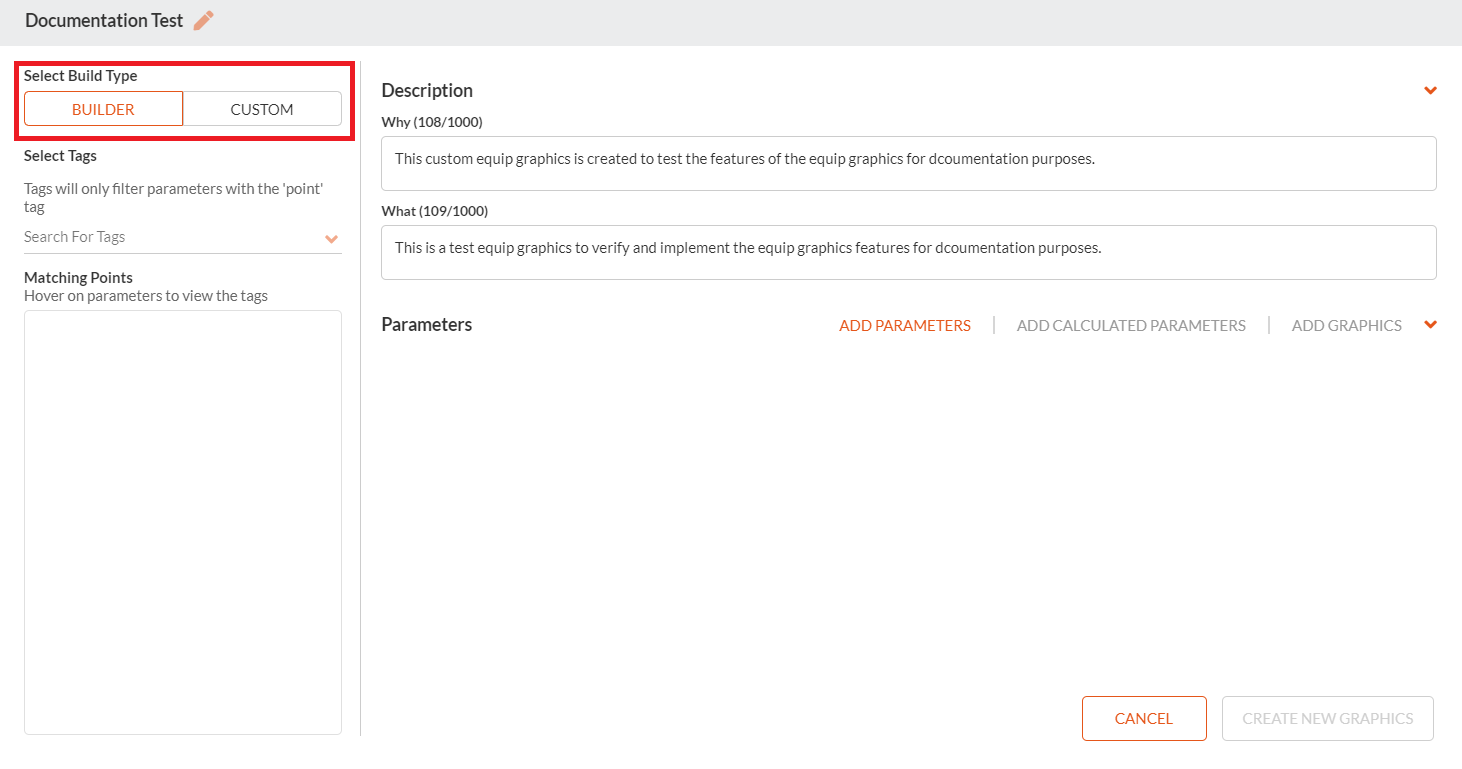The width and height of the screenshot is (1462, 769).
Task: Click into the What description text box
Action: click(908, 252)
